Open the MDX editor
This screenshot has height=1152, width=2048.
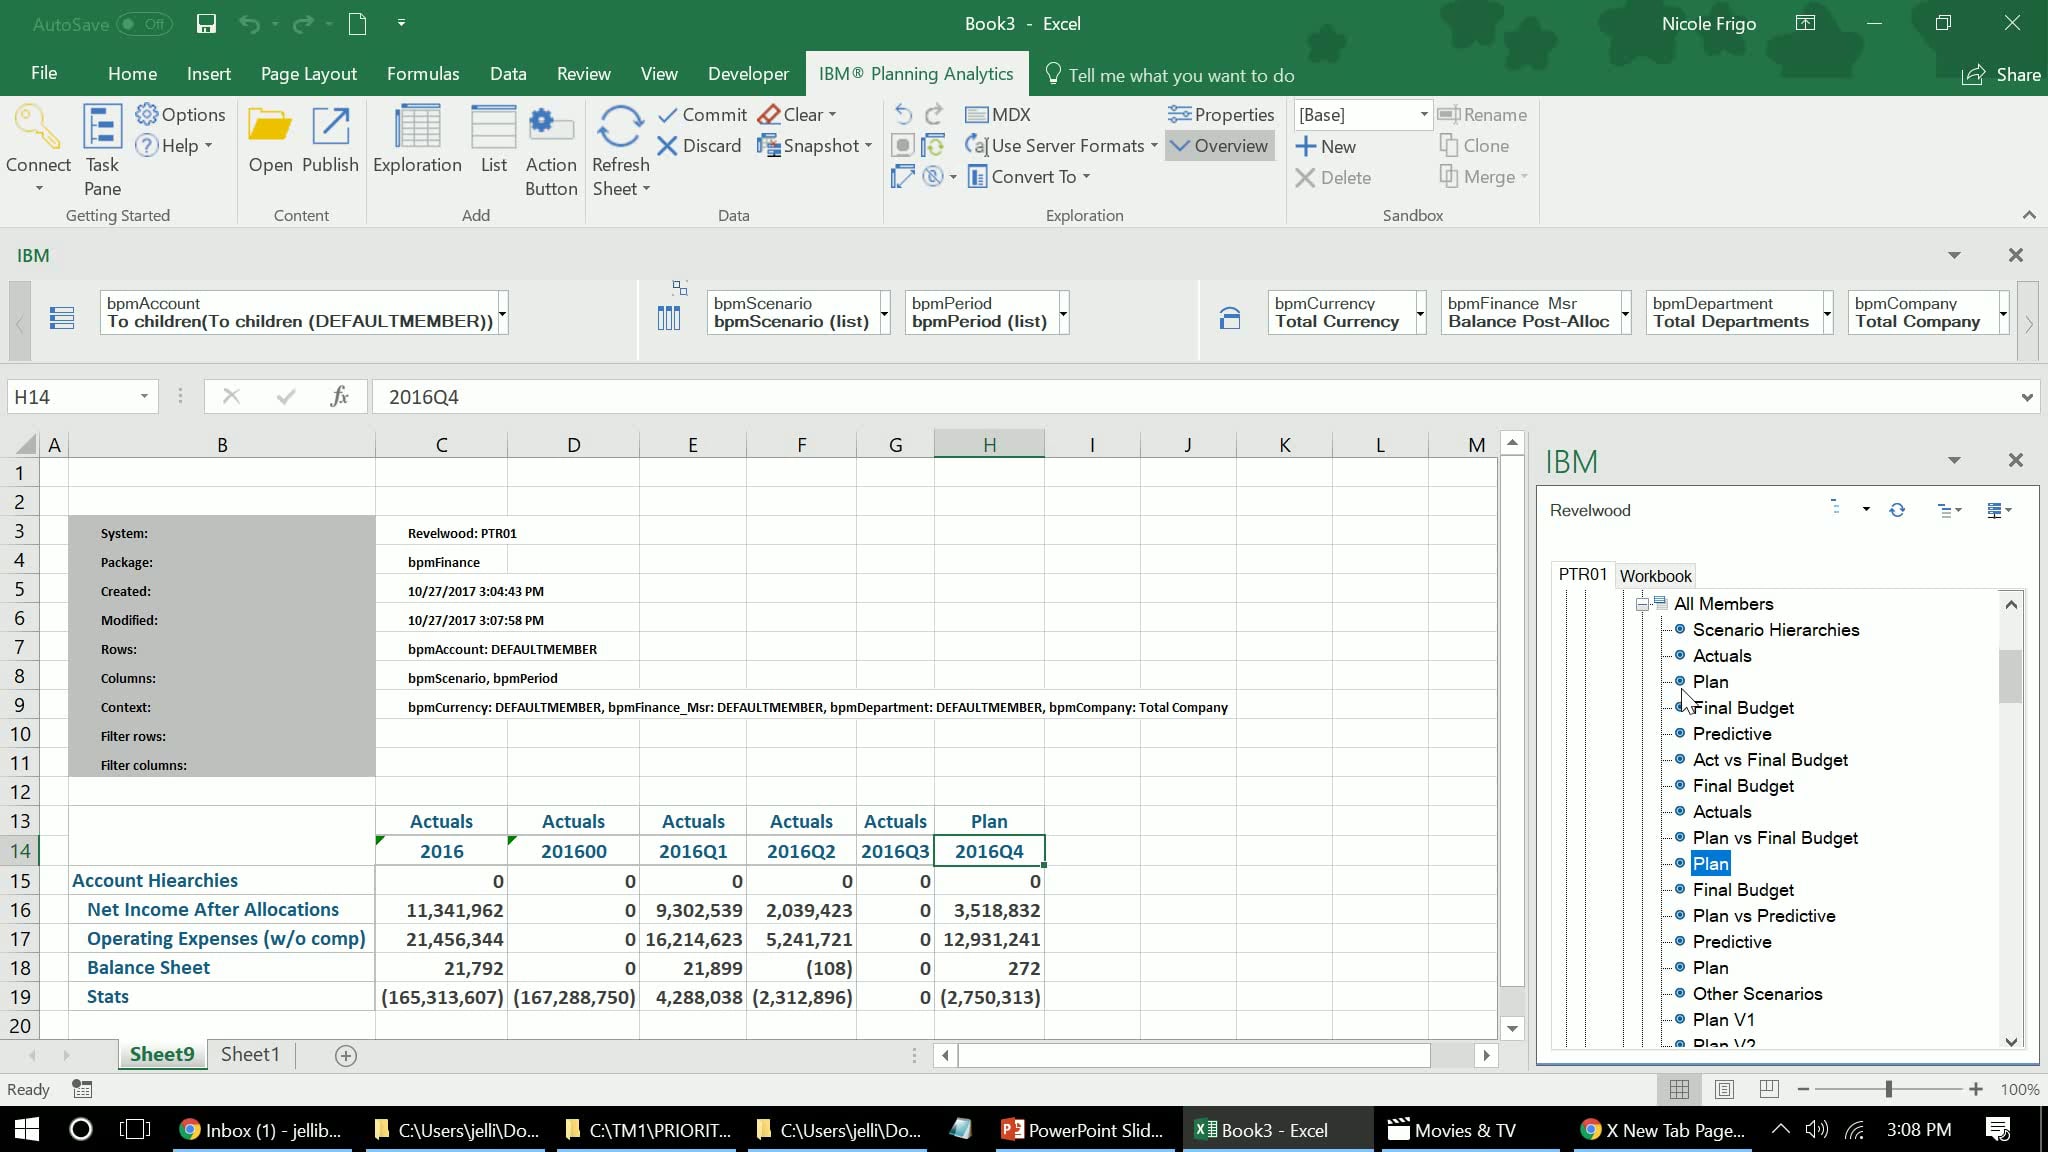click(998, 115)
